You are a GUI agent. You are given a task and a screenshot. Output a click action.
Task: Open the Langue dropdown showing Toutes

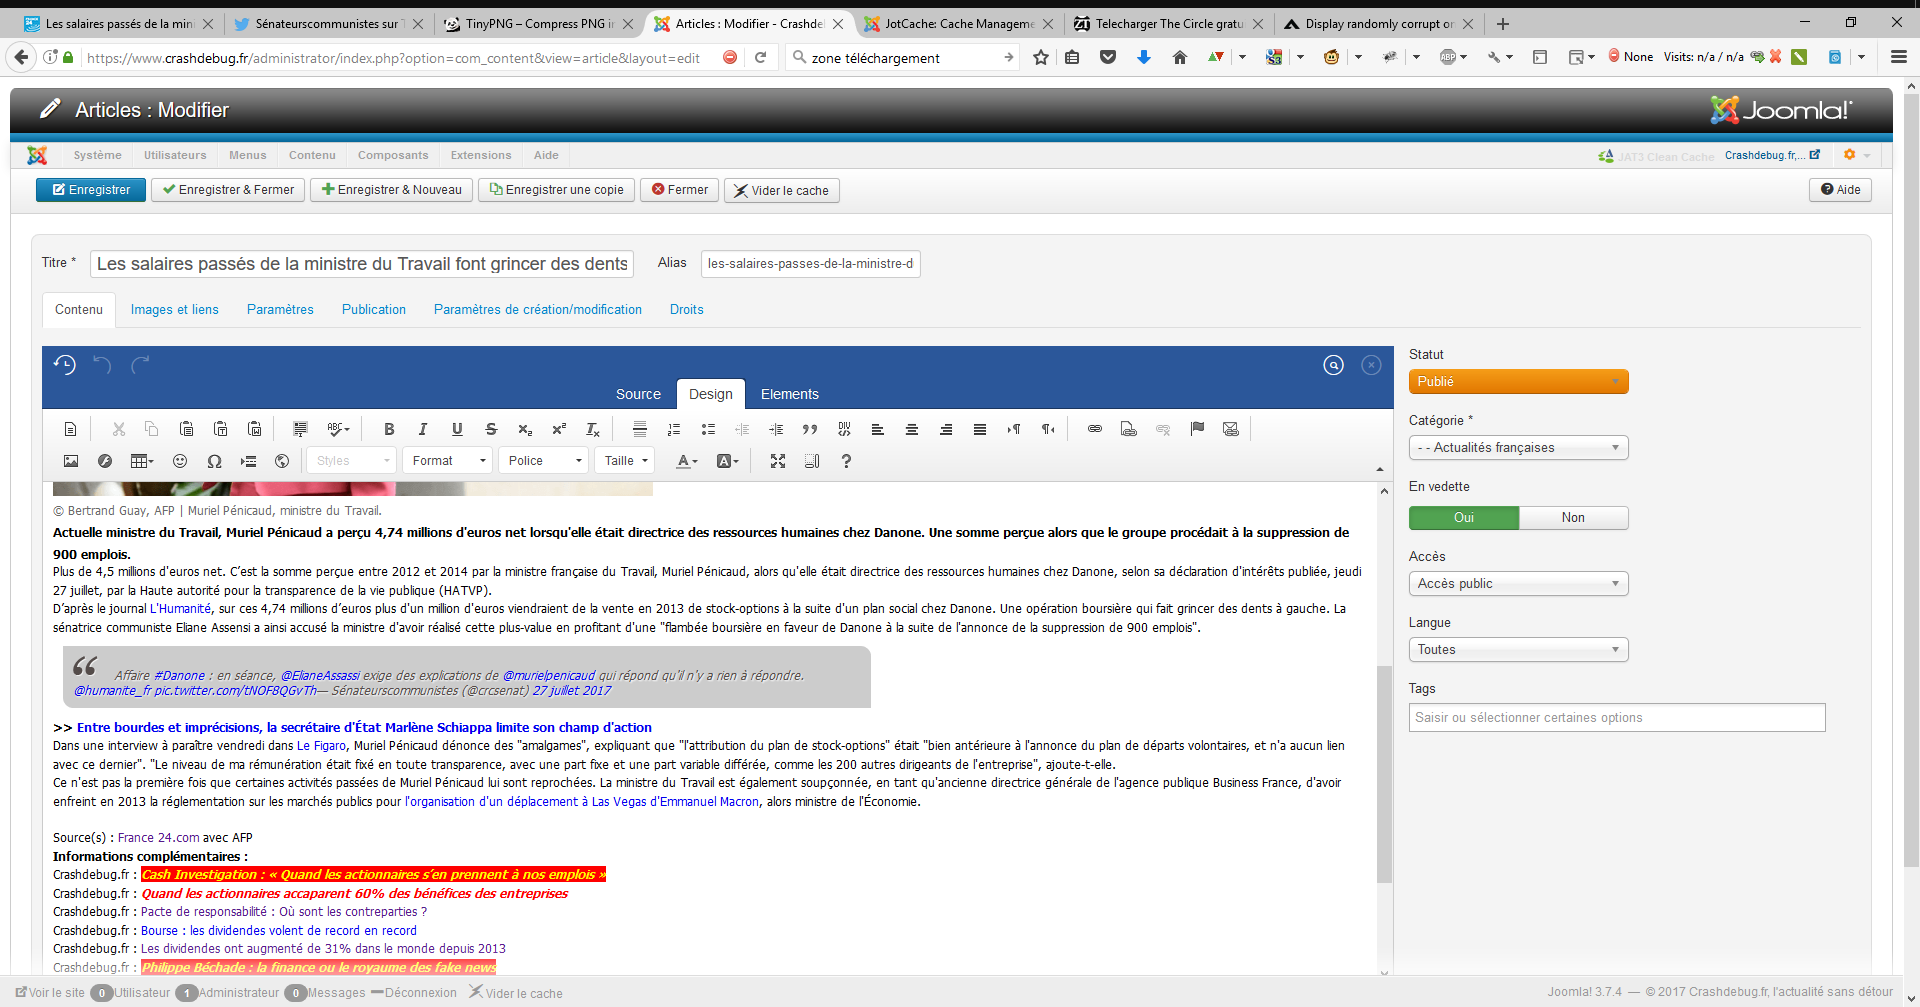[1518, 650]
